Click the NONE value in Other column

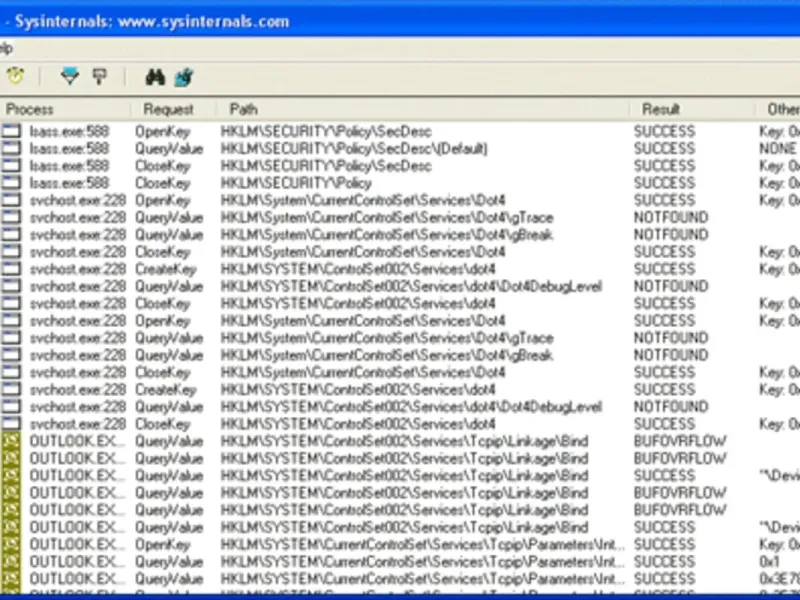(x=778, y=148)
